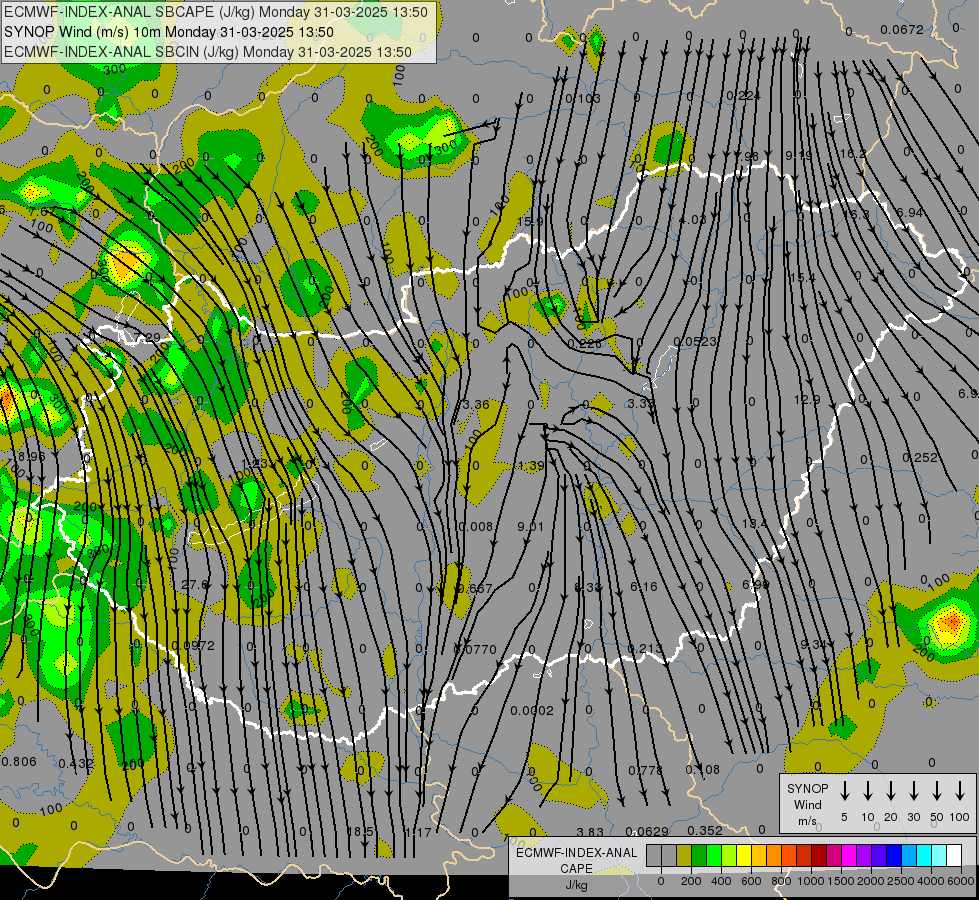This screenshot has width=979, height=900.
Task: Click the map value 0.224
Action: tap(744, 96)
